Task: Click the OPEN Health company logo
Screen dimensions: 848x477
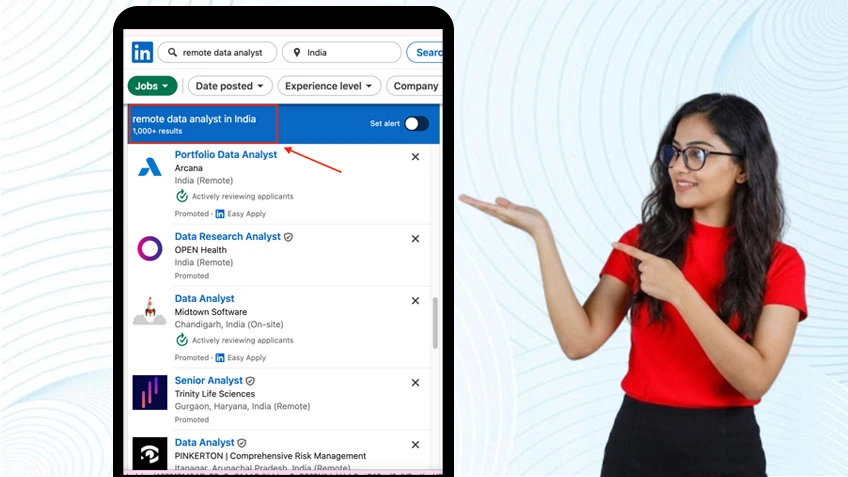Action: (150, 249)
